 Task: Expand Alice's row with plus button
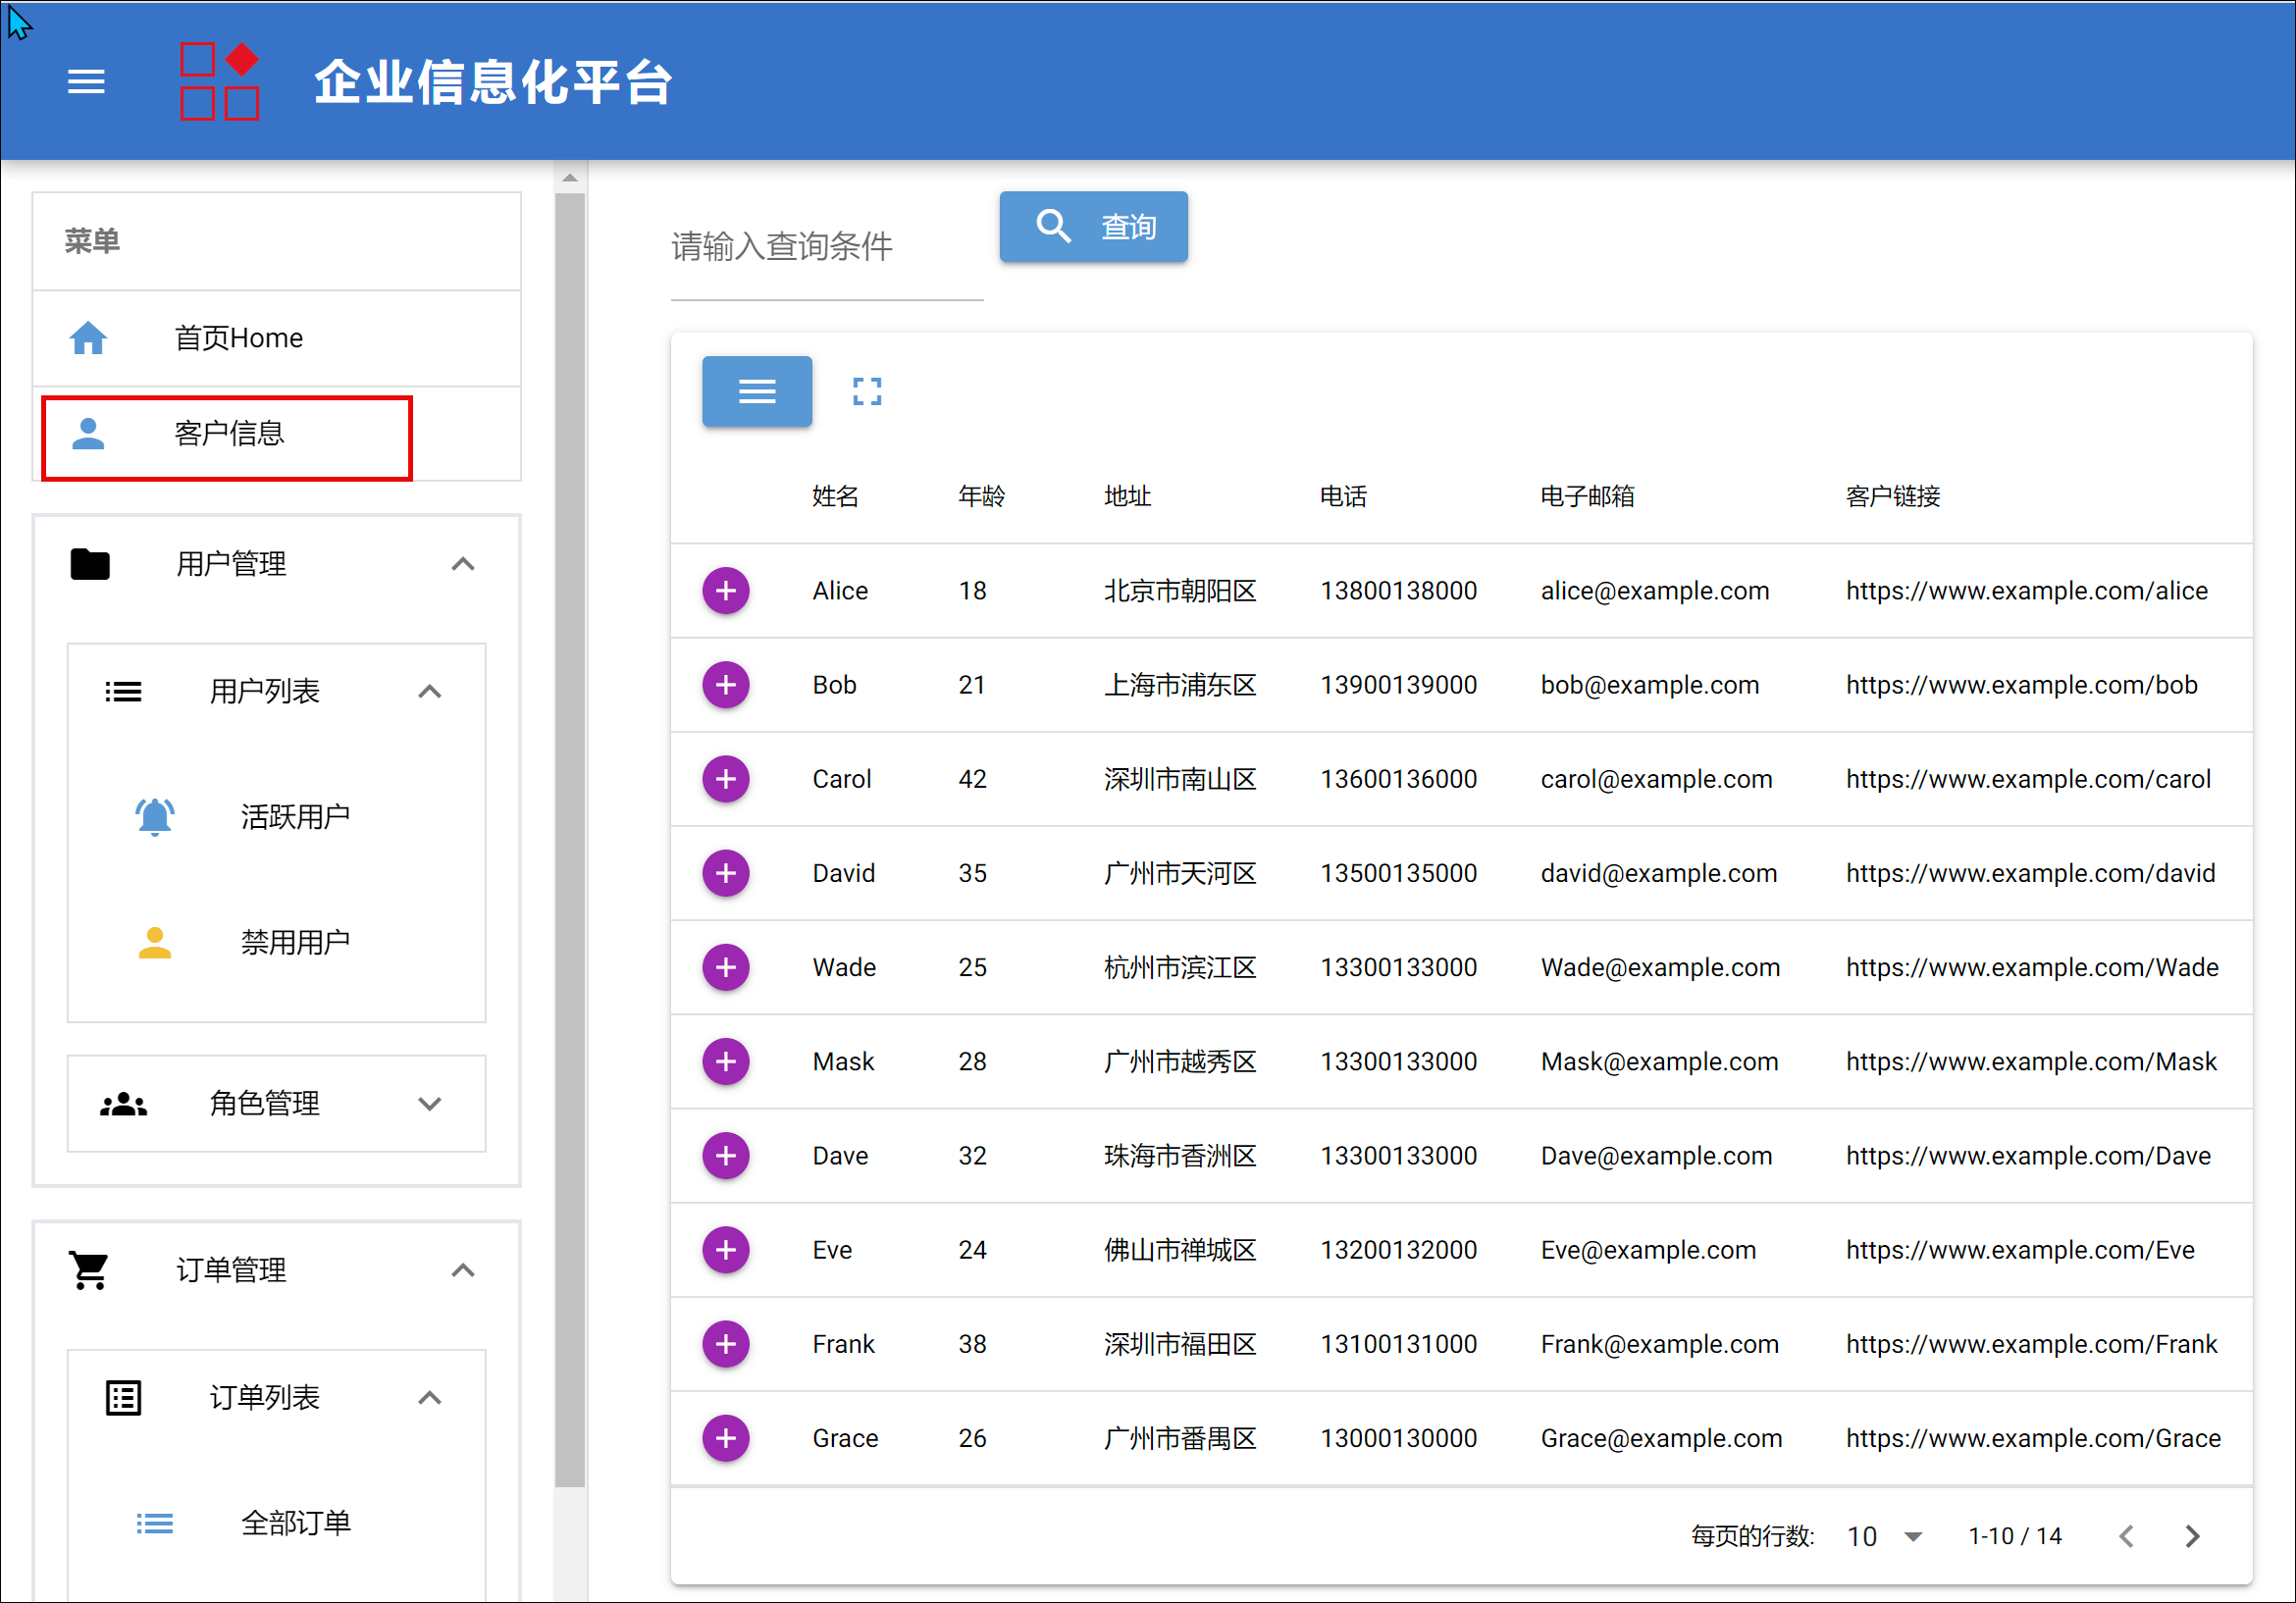click(x=725, y=591)
